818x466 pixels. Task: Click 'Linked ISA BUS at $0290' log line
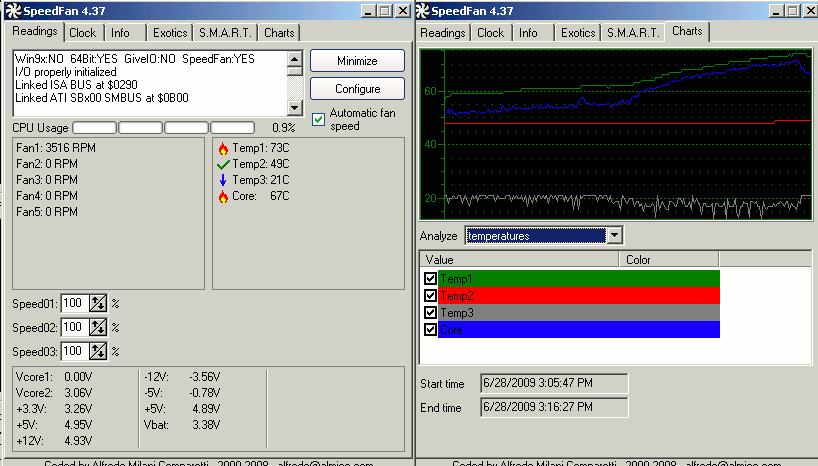click(76, 85)
